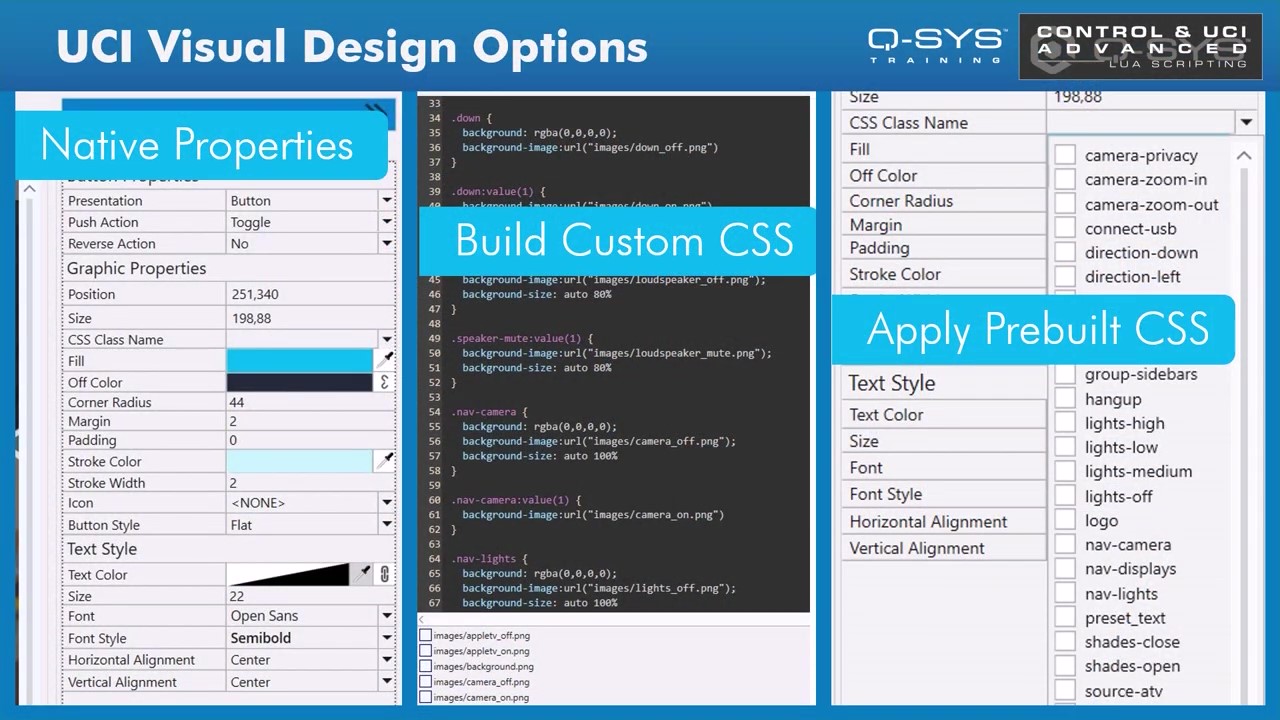Click the Corner Radius value field showing 44
This screenshot has width=1280, height=720.
click(x=300, y=402)
